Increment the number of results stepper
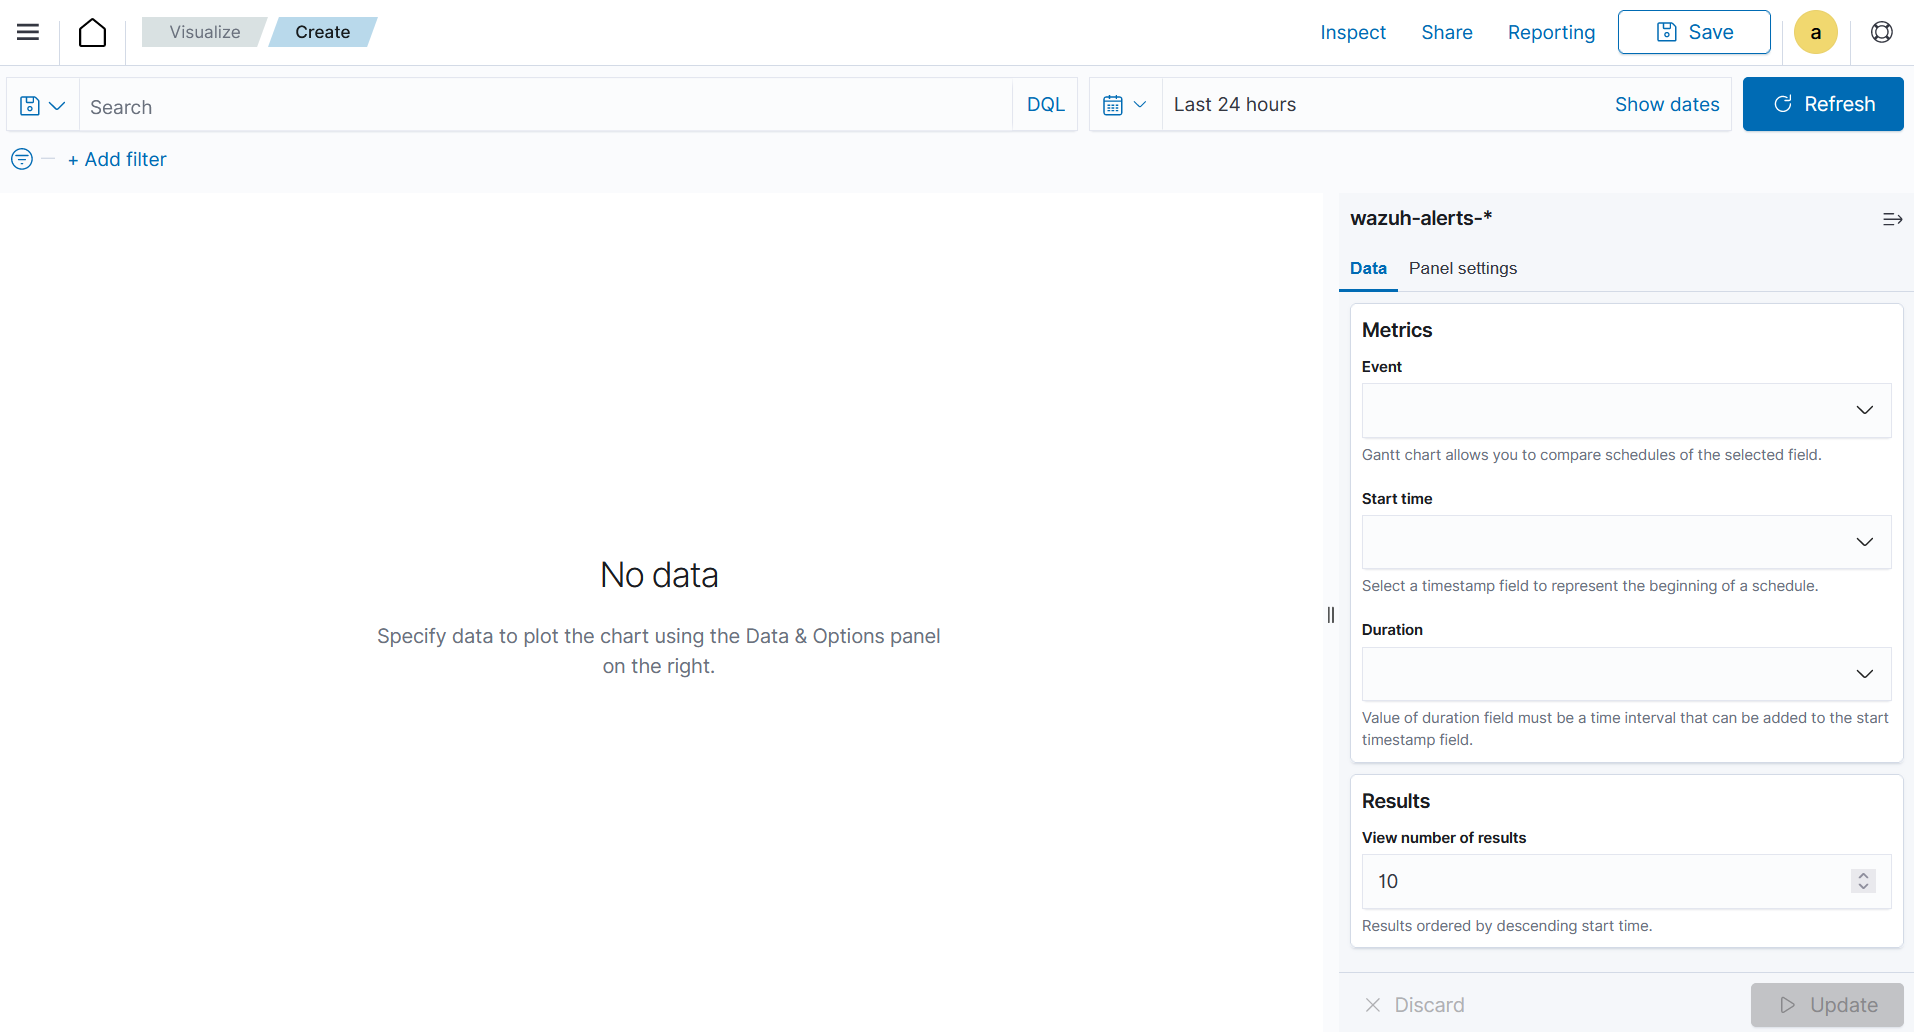The height and width of the screenshot is (1032, 1914). [x=1863, y=876]
